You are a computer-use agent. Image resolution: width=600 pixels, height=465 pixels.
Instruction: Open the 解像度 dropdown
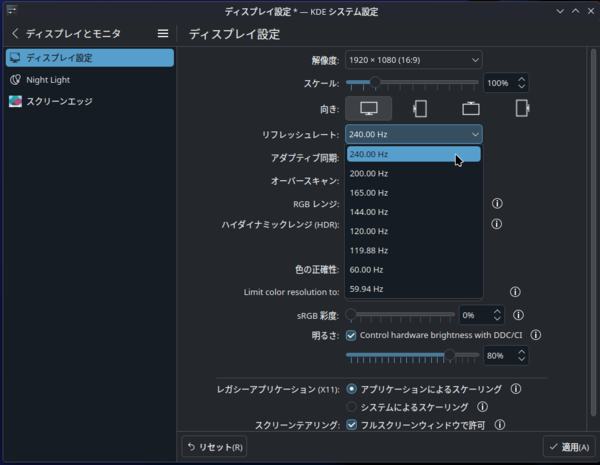[x=414, y=60]
